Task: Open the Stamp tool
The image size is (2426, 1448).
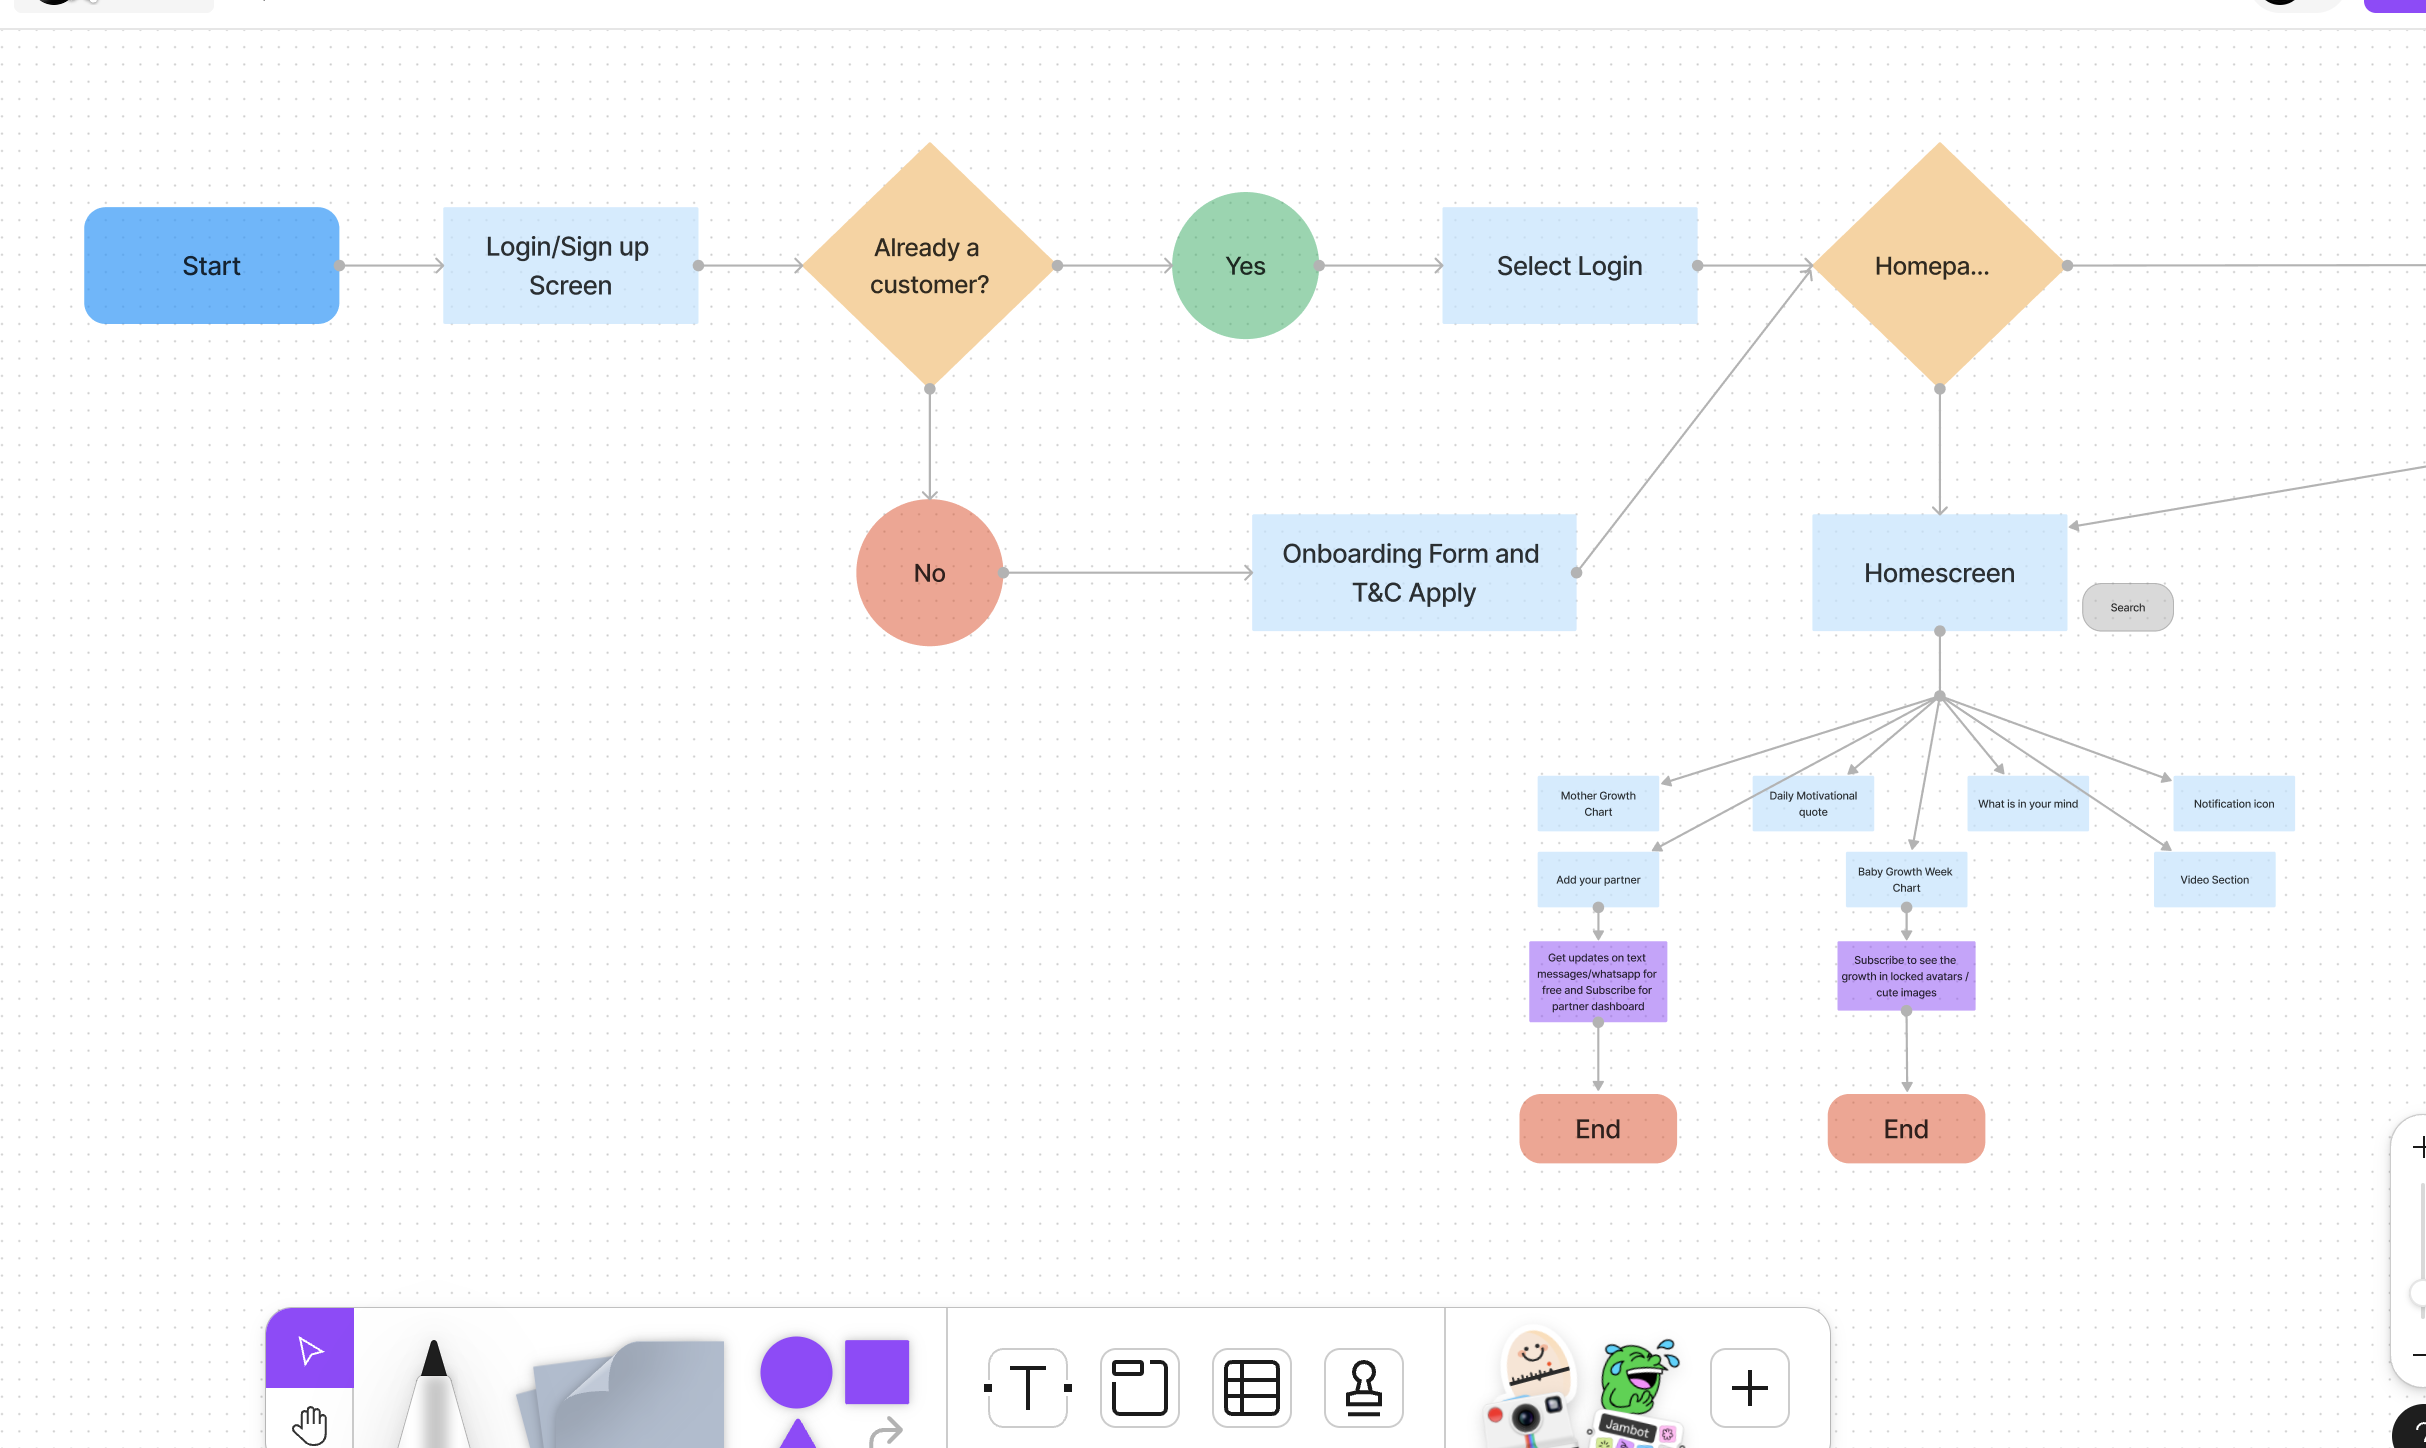Action: (1364, 1388)
